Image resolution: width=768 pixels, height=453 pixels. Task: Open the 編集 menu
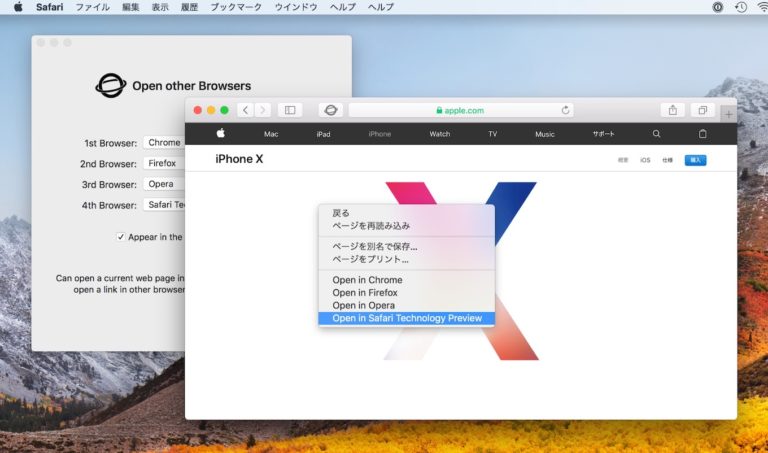click(130, 7)
